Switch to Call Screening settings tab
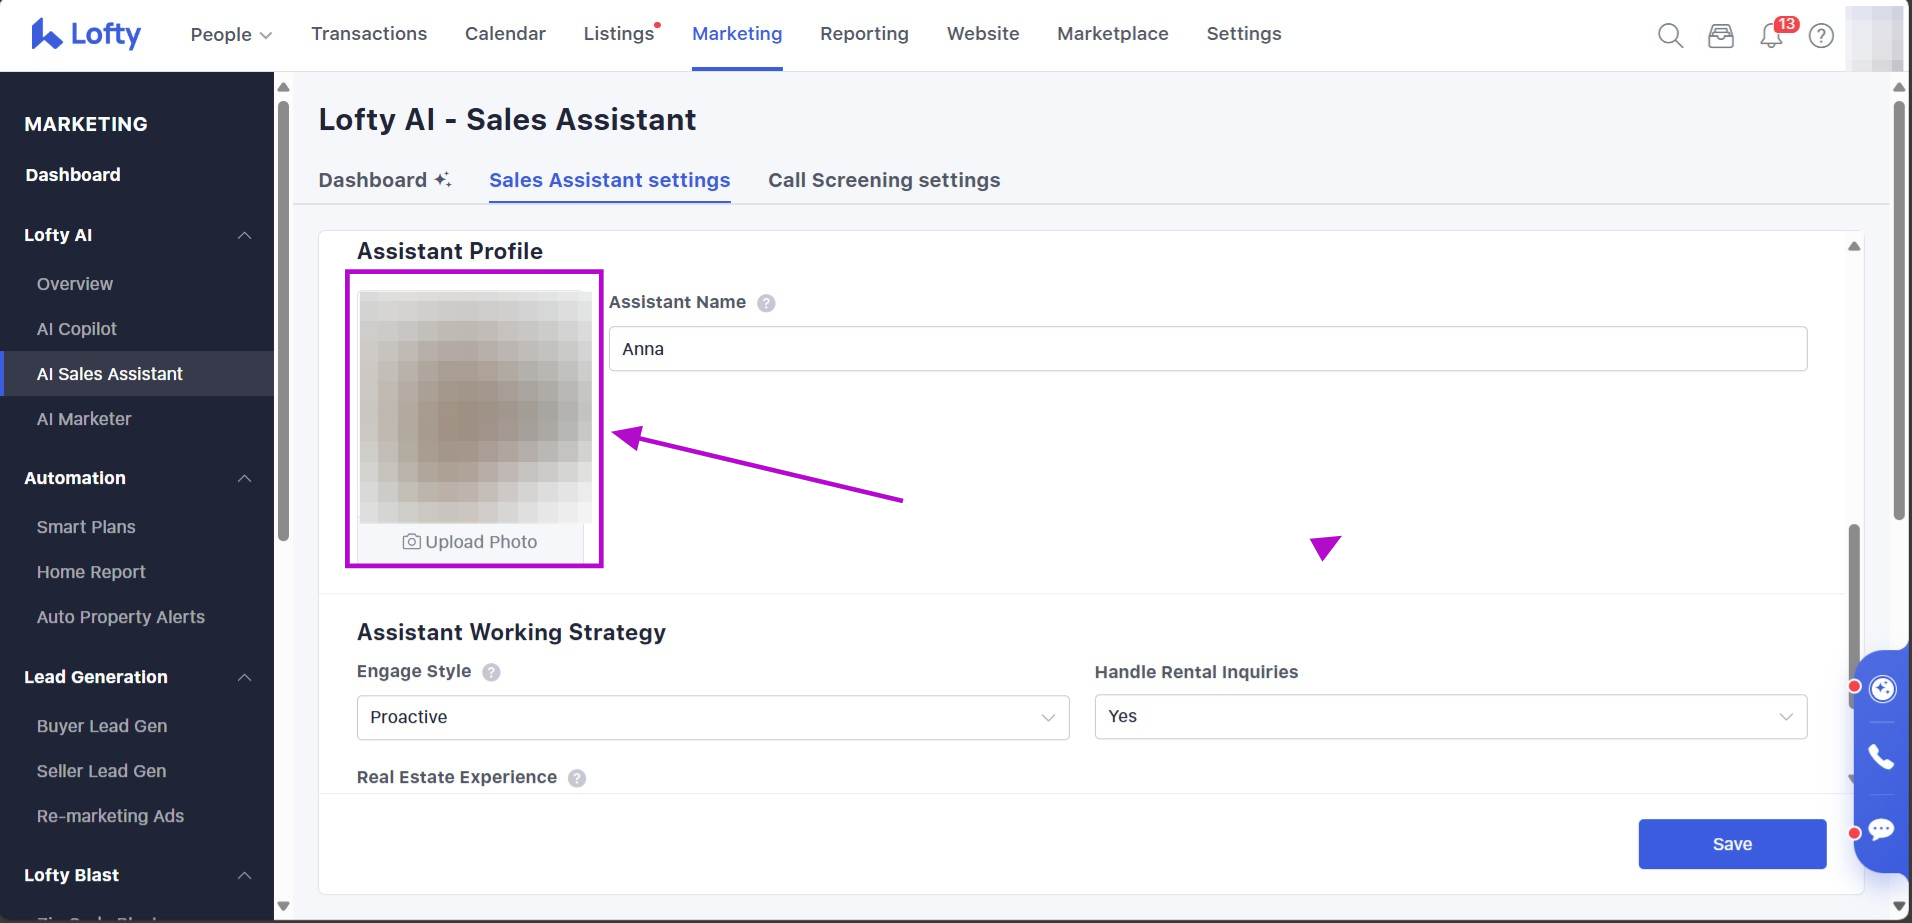The width and height of the screenshot is (1912, 923). (x=884, y=180)
